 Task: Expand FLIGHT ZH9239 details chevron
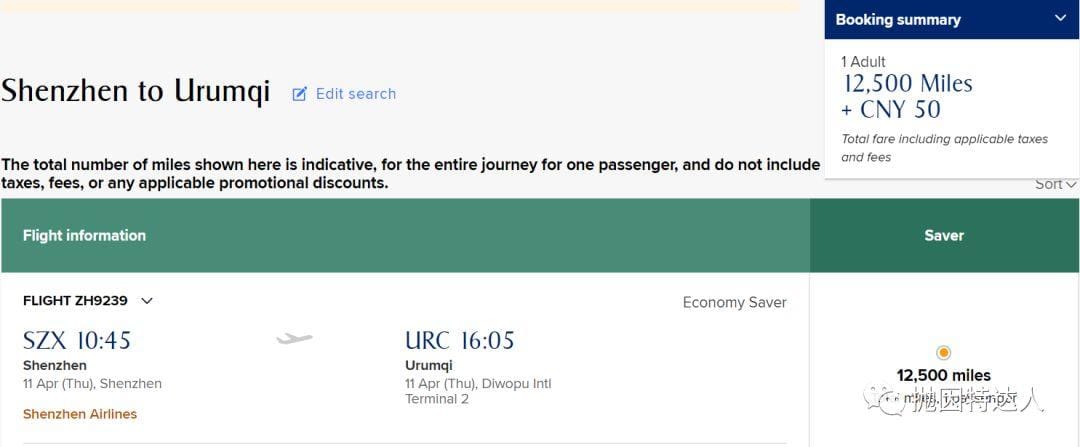pos(147,301)
